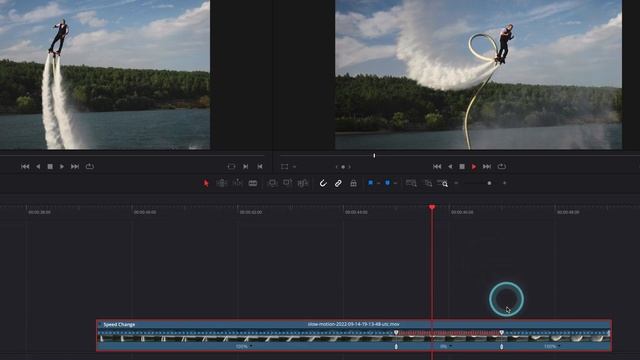Click the Overwrite Clip icon
Viewport: 640px width, 360px height.
point(287,183)
